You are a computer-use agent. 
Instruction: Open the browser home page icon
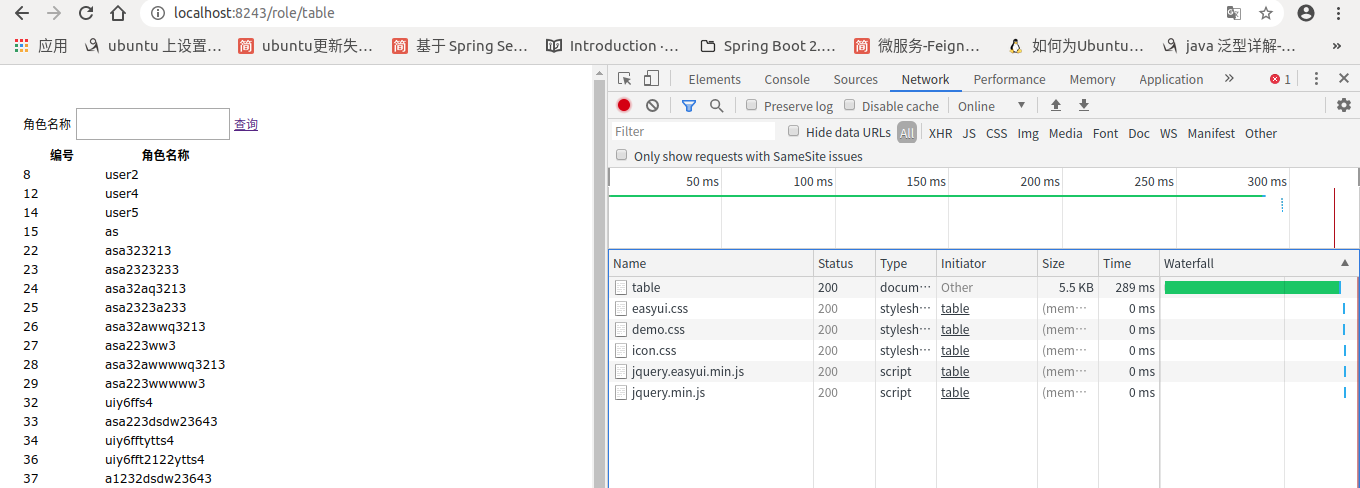[118, 13]
